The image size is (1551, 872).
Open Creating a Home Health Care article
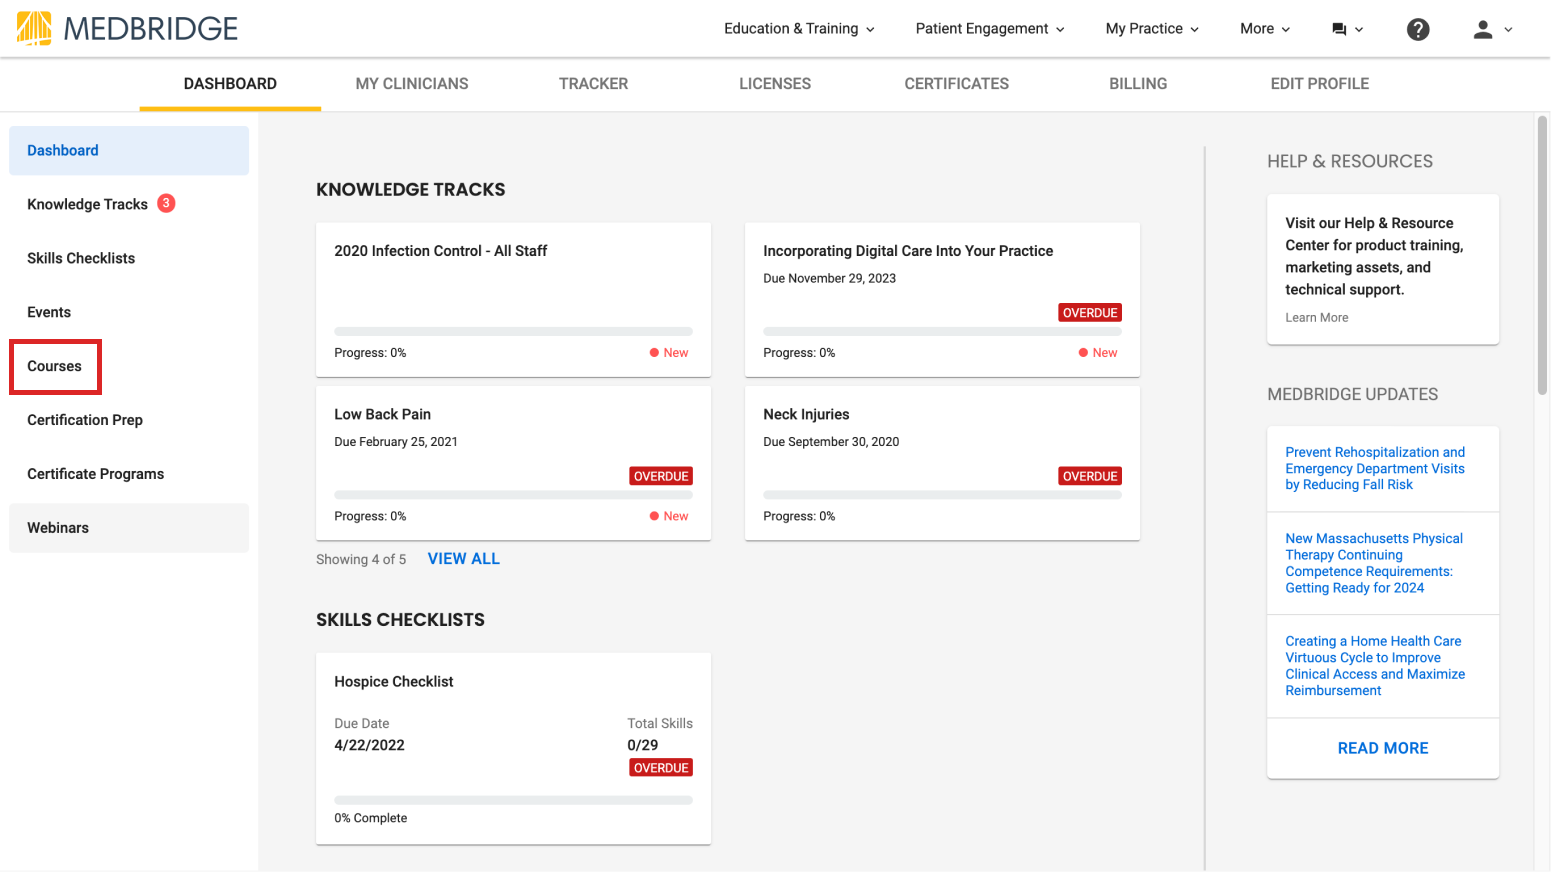tap(1375, 666)
